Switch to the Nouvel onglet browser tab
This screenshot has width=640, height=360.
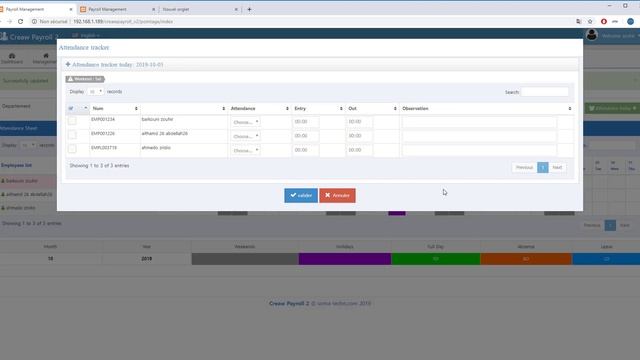[x=199, y=9]
